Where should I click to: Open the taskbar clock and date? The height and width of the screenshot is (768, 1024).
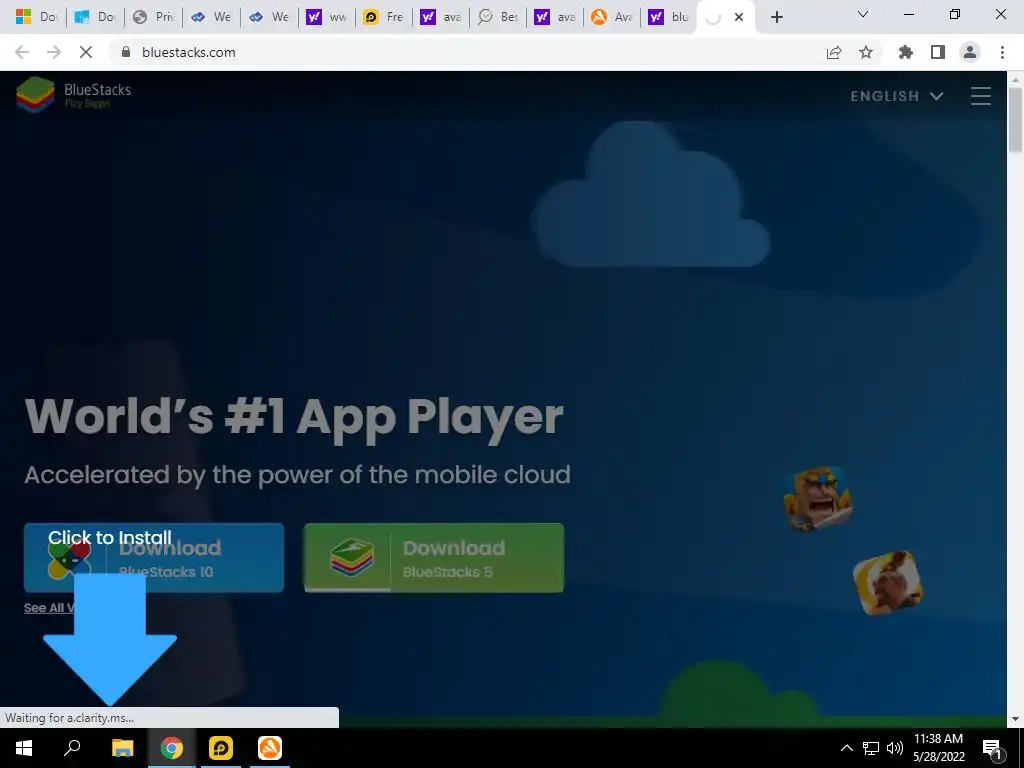(x=938, y=748)
